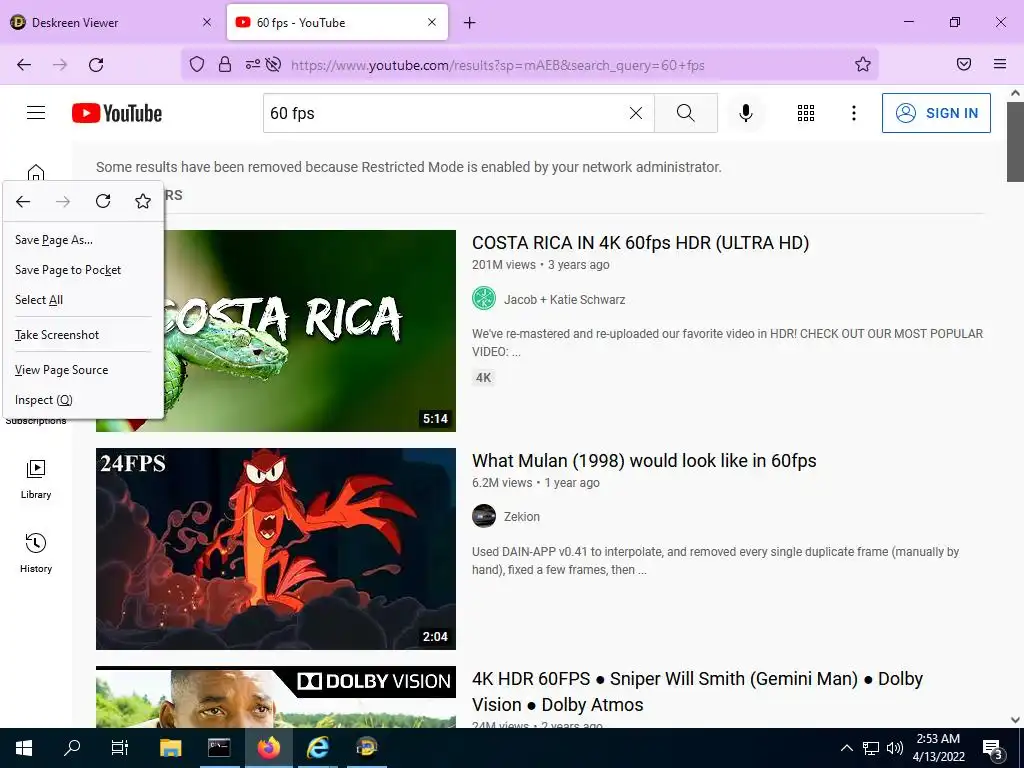
Task: Open the Costa Rica video thumbnail
Action: 310,330
